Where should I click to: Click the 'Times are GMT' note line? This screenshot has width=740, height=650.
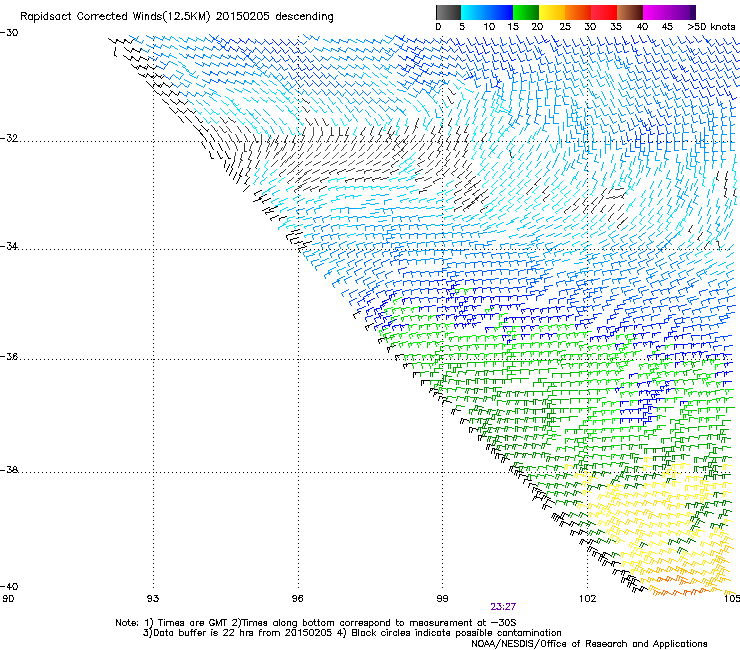tap(316, 623)
